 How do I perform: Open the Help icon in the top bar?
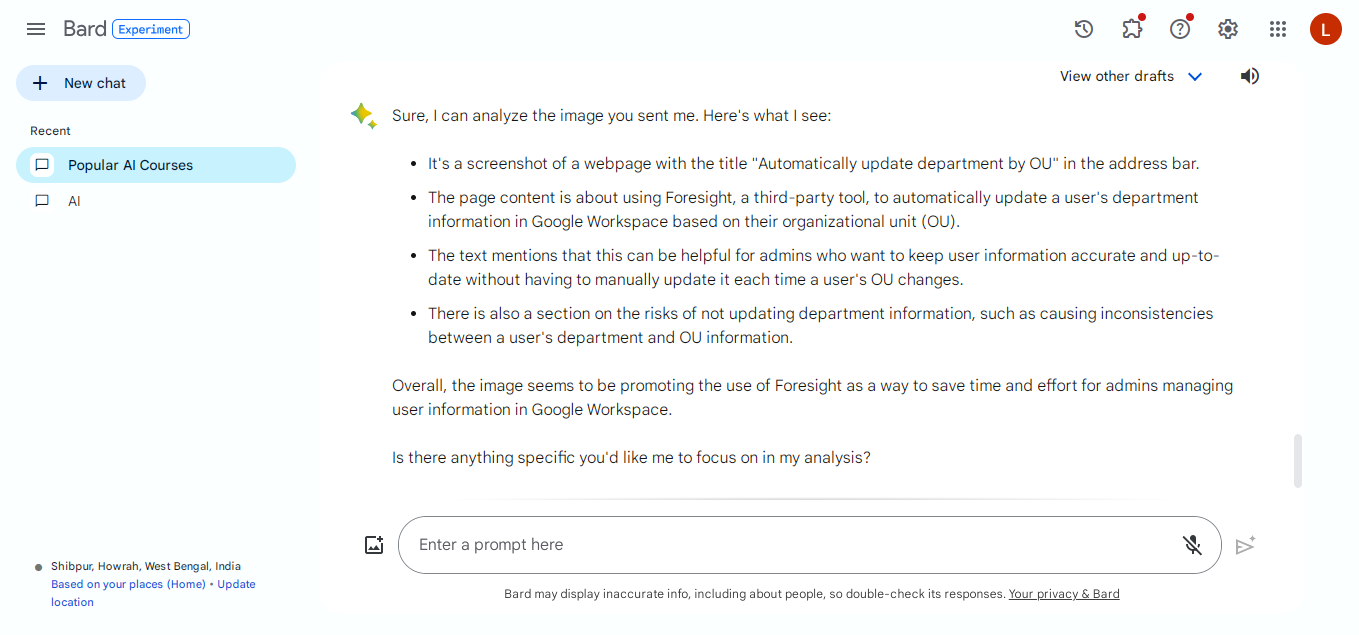click(x=1179, y=29)
